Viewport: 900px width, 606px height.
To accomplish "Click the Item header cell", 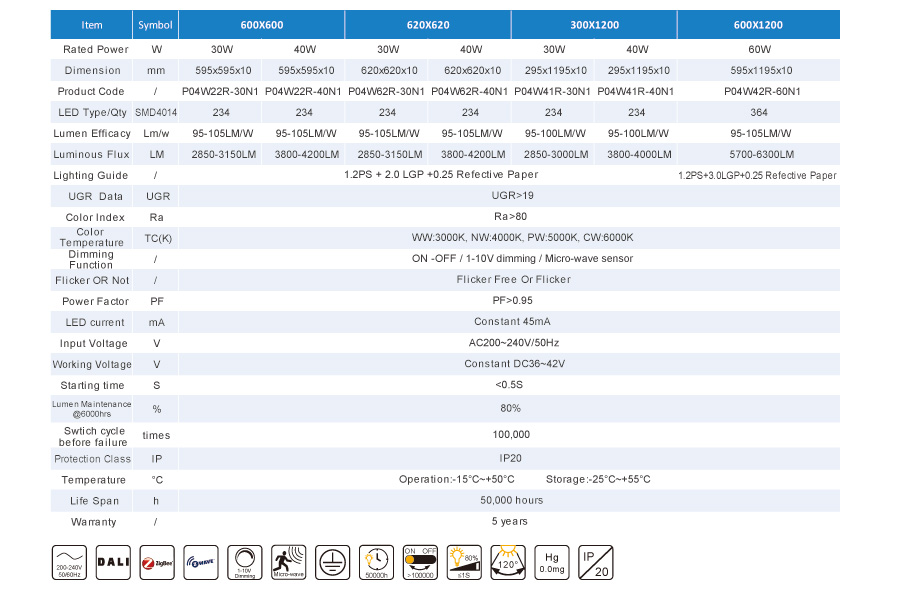I will (91, 25).
